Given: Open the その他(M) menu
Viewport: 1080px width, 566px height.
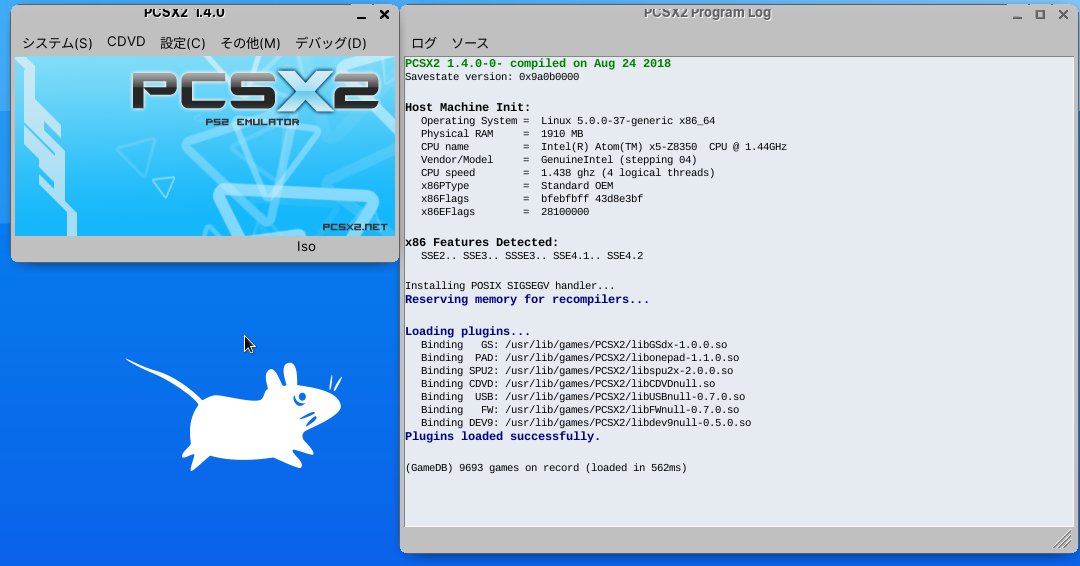Looking at the screenshot, I should [x=250, y=43].
